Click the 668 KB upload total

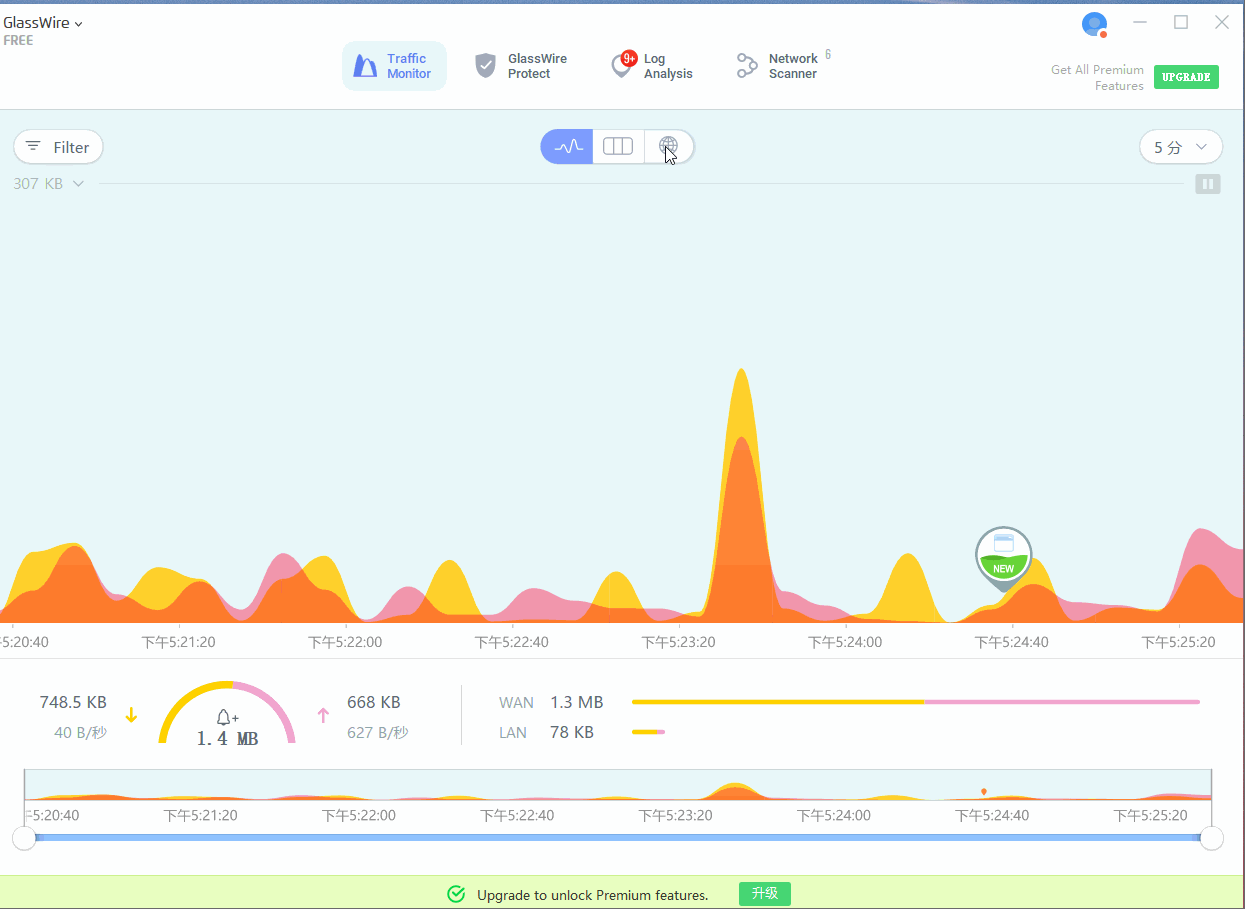(x=374, y=702)
